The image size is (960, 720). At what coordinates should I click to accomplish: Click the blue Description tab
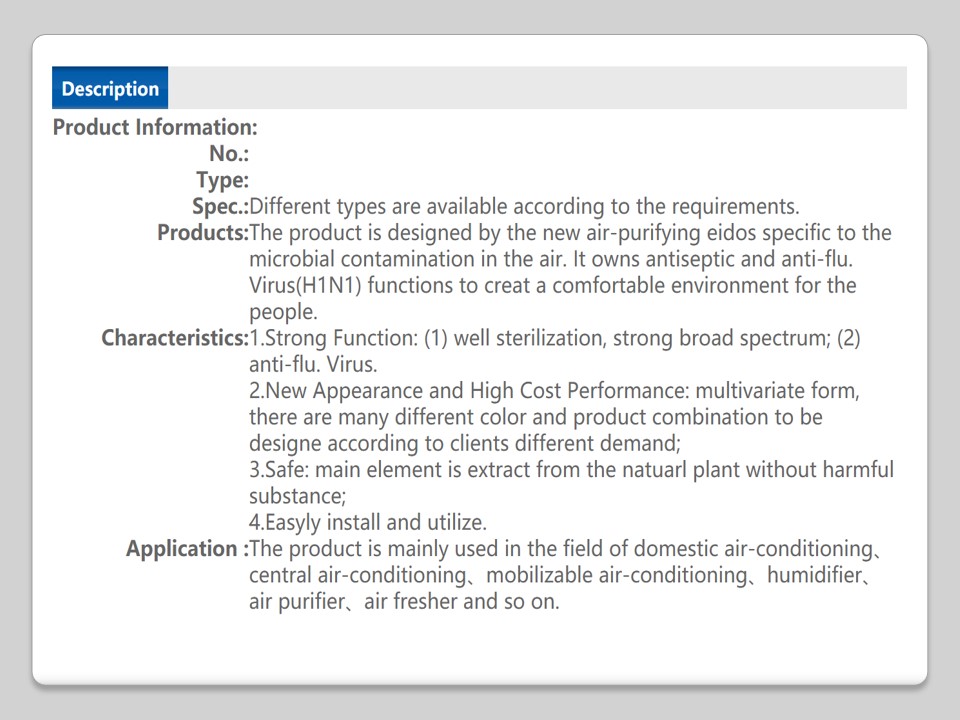[110, 88]
